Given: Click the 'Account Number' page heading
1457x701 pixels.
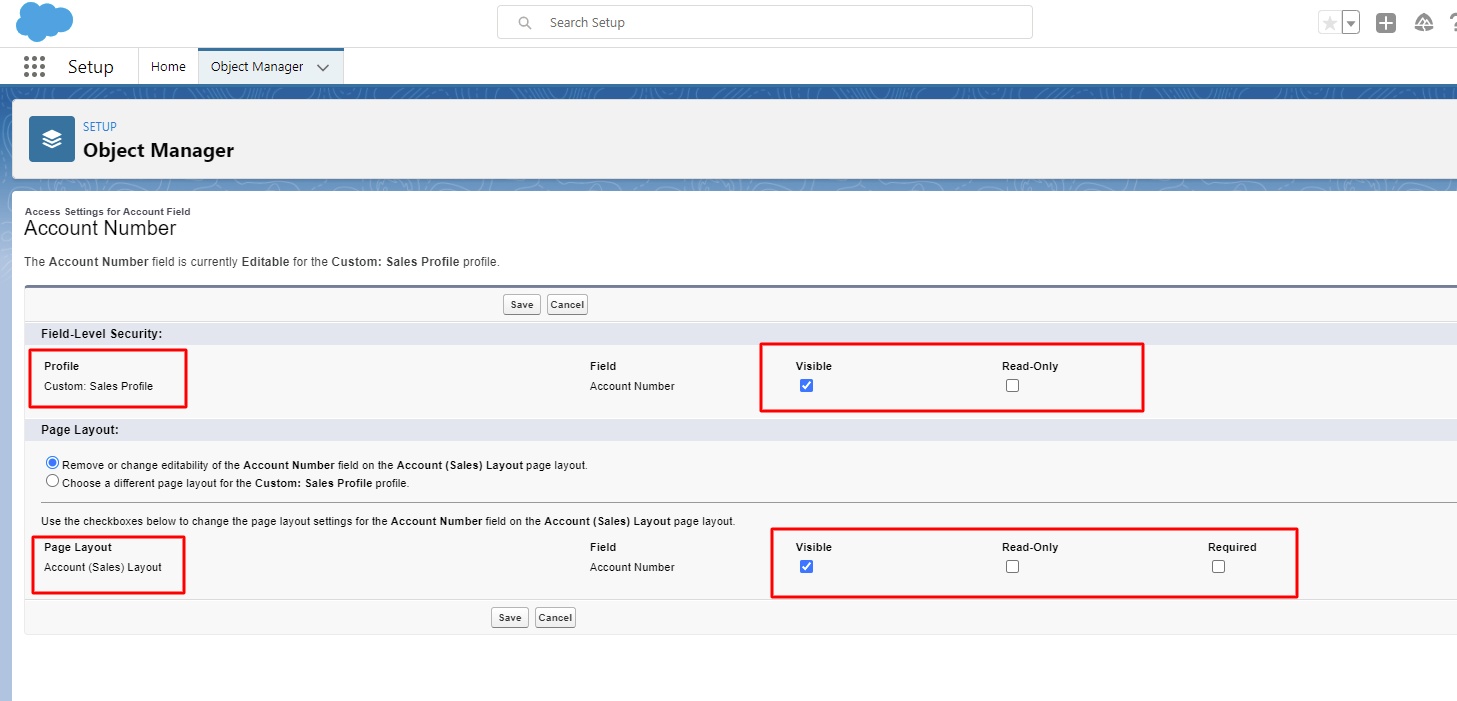Looking at the screenshot, I should pyautogui.click(x=100, y=228).
